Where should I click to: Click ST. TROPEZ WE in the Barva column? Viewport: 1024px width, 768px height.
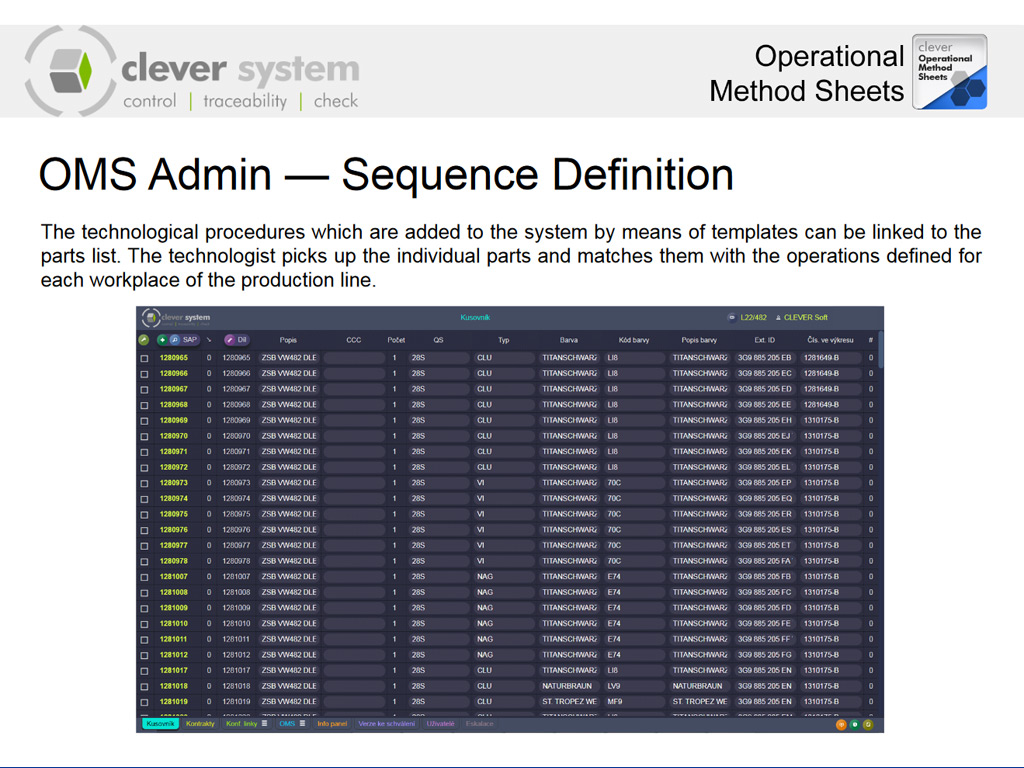pyautogui.click(x=568, y=702)
